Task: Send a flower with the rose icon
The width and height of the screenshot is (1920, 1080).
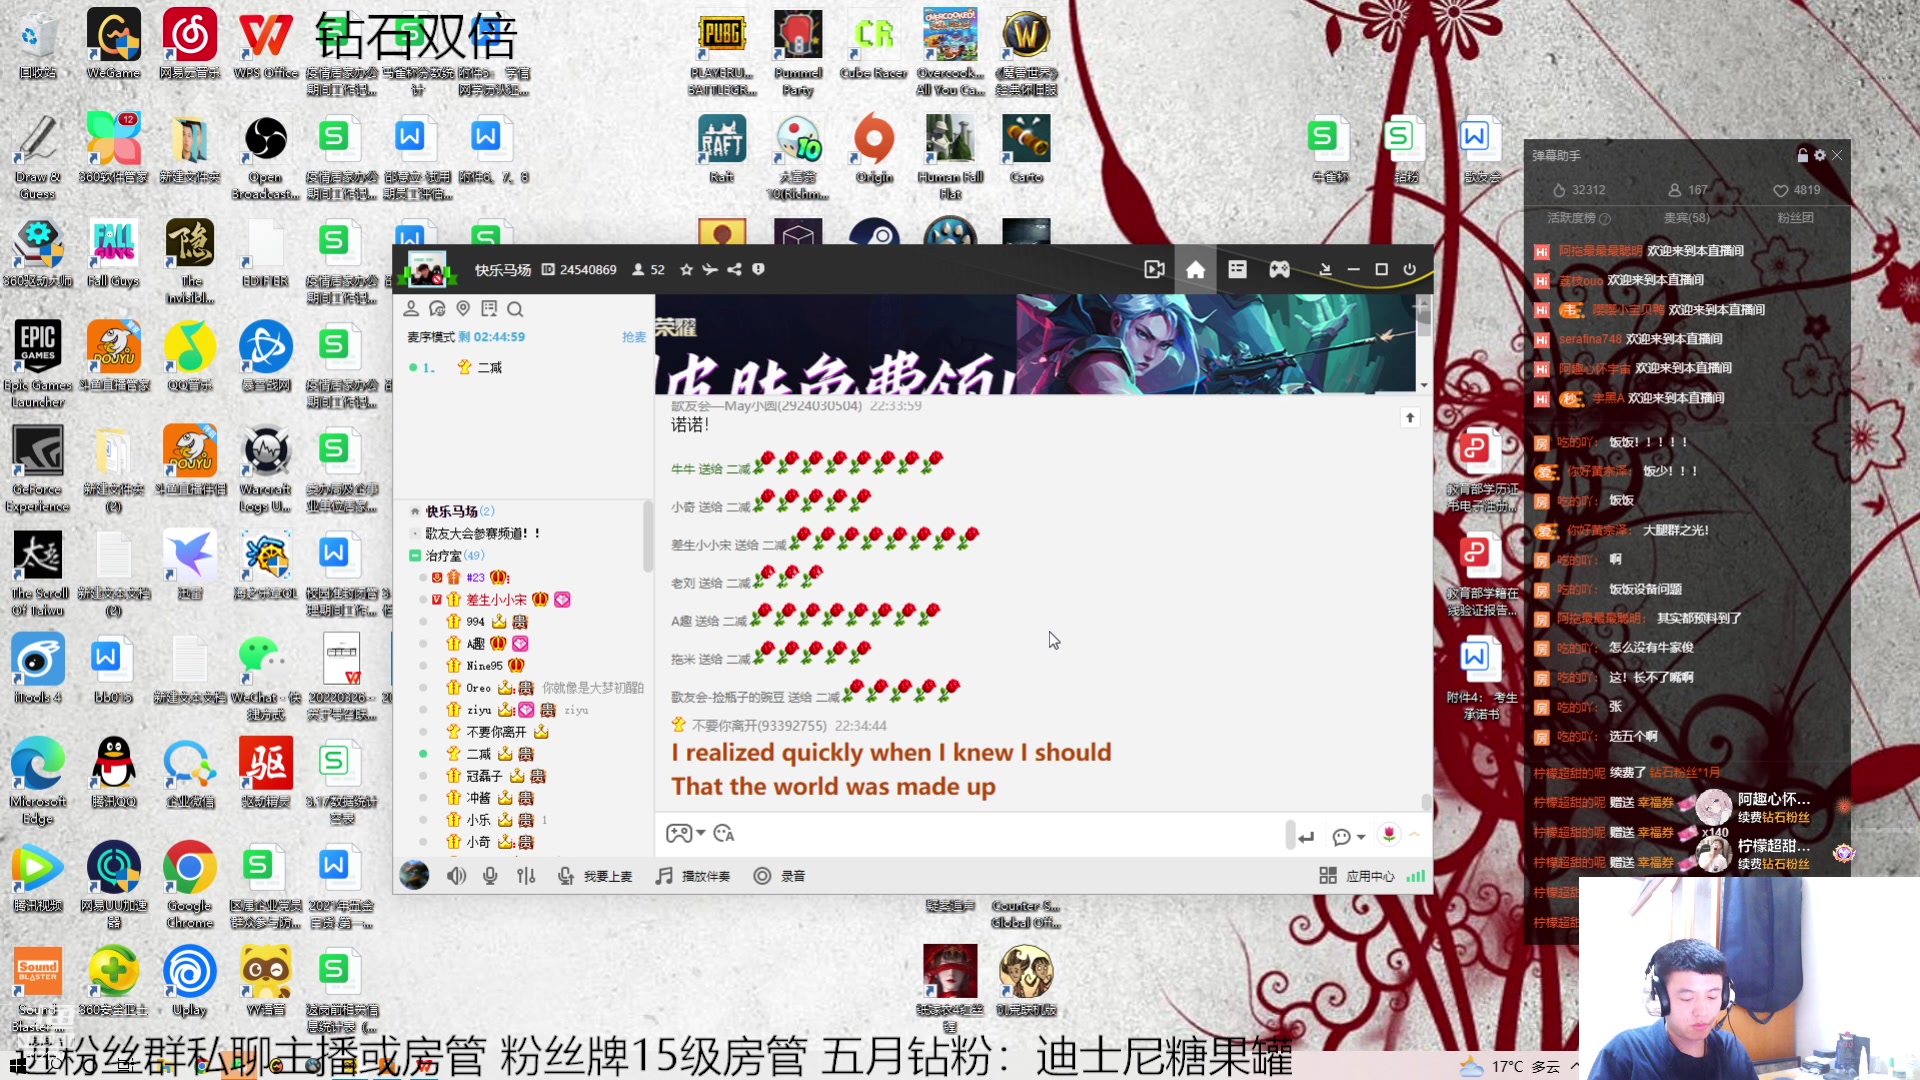Action: point(1389,834)
